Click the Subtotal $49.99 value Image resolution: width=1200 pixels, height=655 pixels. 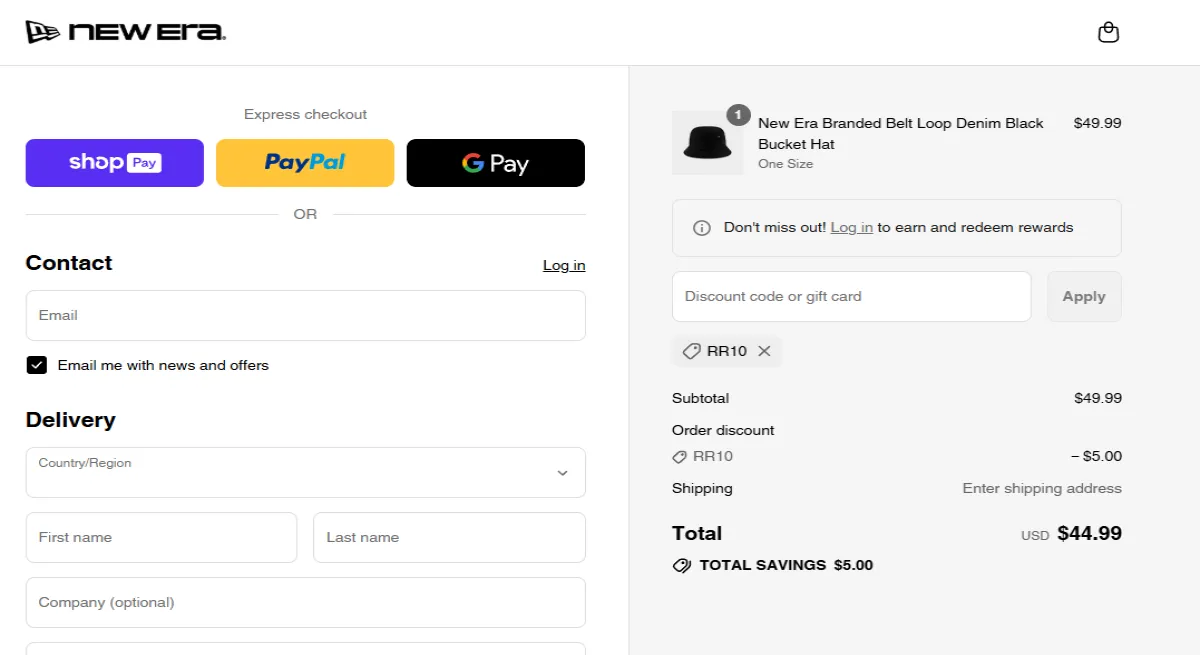pos(1098,398)
